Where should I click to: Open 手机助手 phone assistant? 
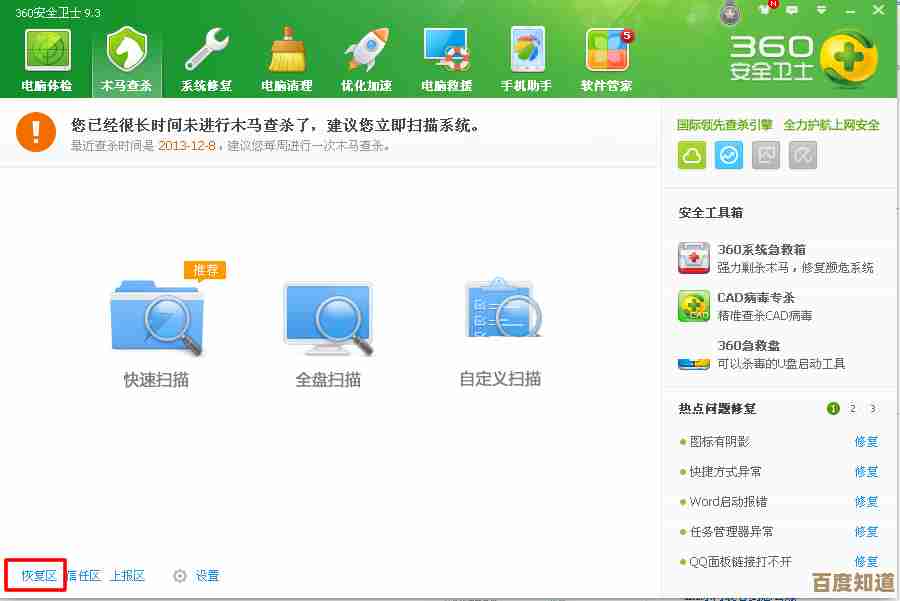[x=526, y=60]
